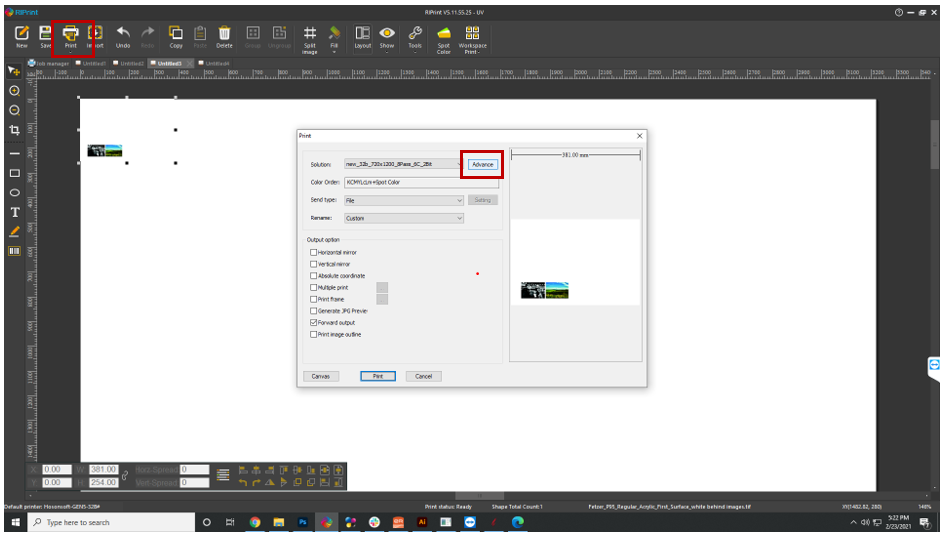Click the Advance button
945x538 pixels.
coord(483,164)
